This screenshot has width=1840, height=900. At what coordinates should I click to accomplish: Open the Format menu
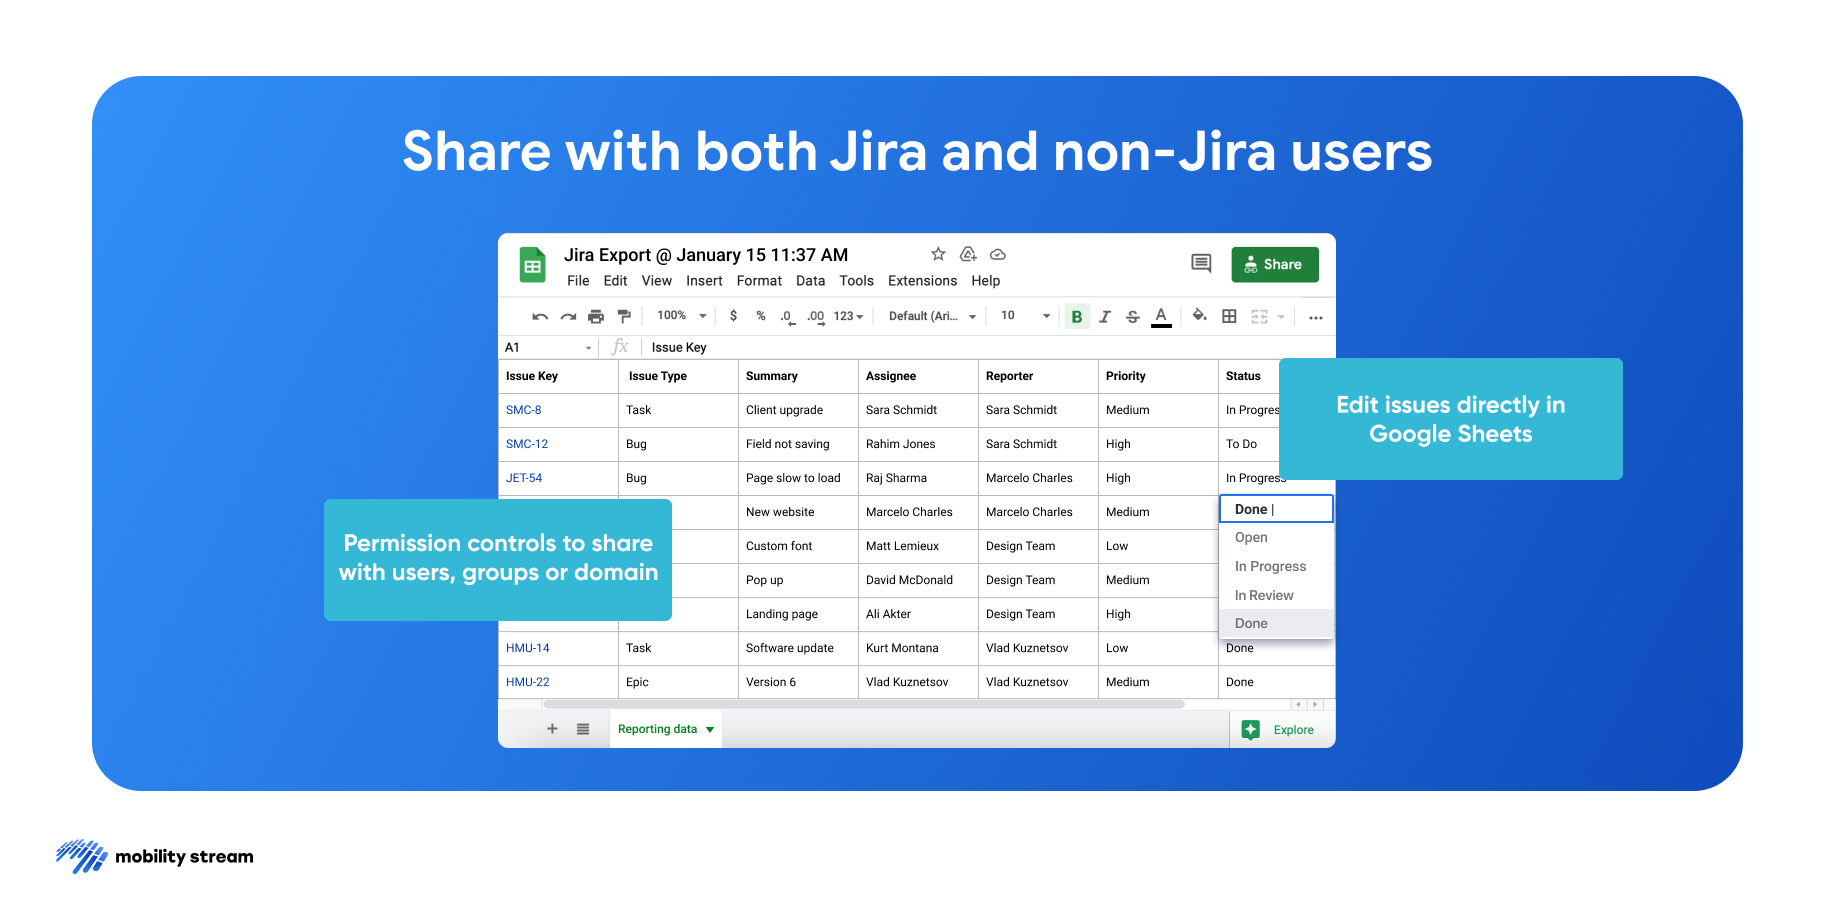click(x=759, y=281)
